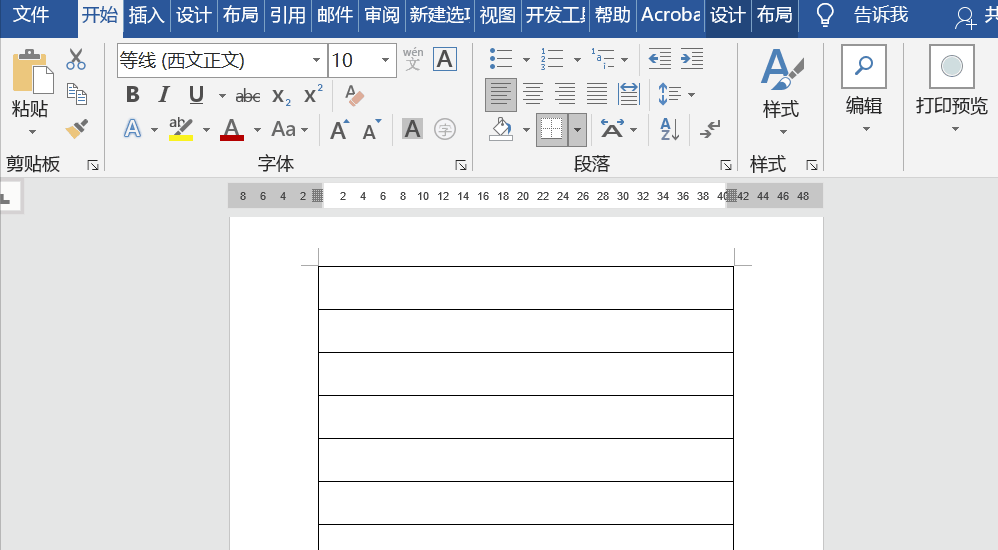The width and height of the screenshot is (998, 550).
Task: Open the font size dropdown
Action: point(386,60)
